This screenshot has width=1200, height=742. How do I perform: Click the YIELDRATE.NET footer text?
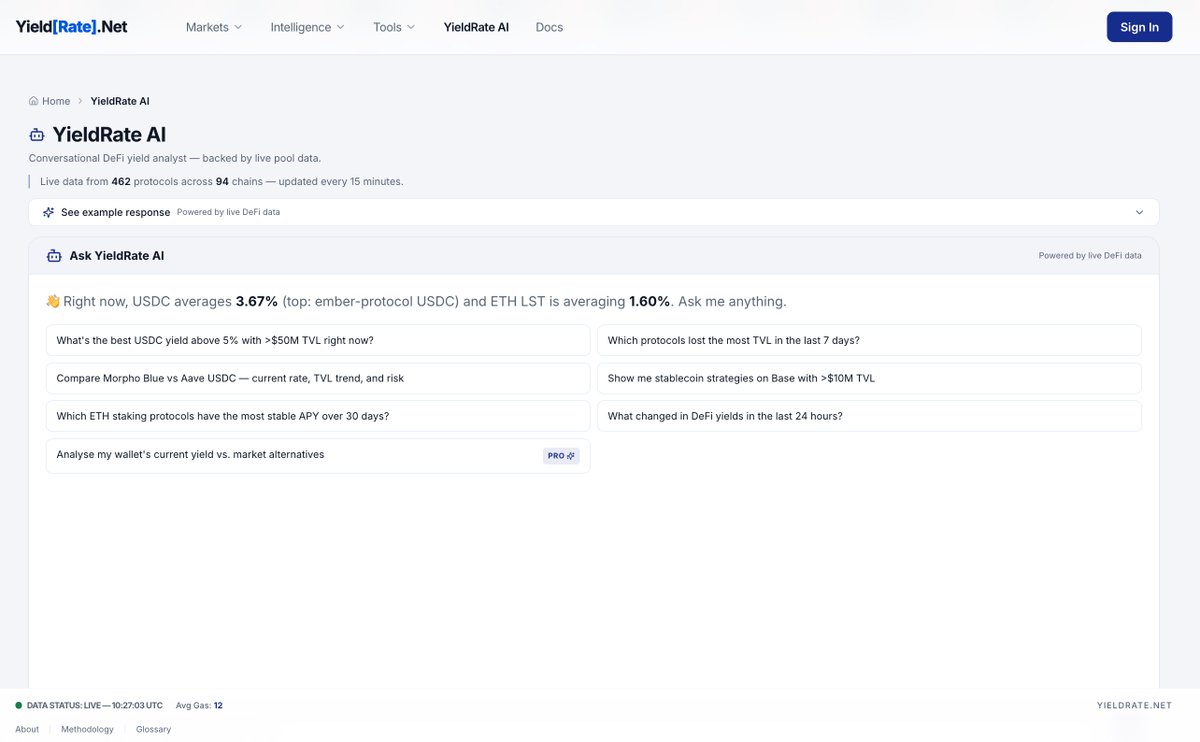click(1134, 706)
